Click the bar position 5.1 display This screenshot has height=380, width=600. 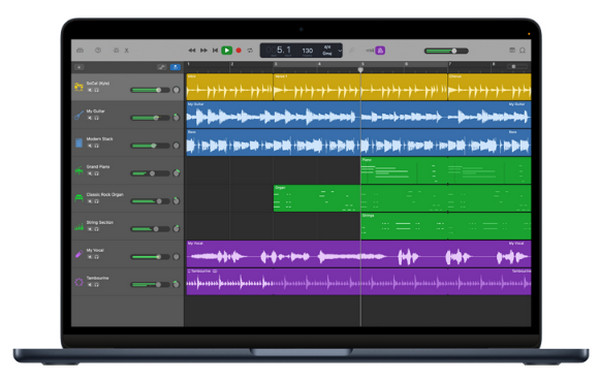tap(284, 50)
